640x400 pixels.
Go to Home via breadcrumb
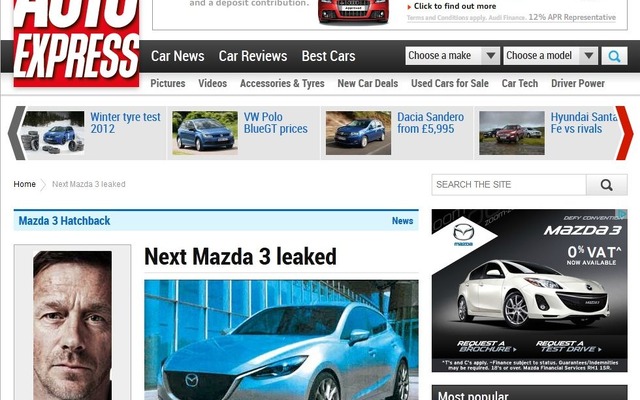click(x=24, y=184)
